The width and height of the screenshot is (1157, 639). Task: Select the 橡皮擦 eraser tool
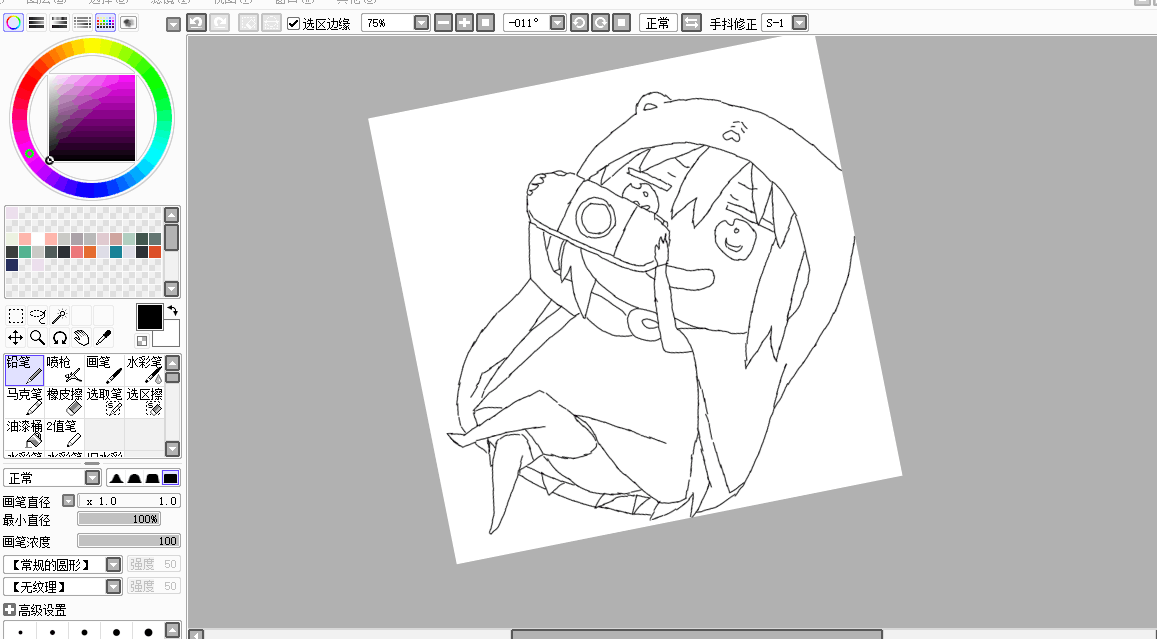(64, 401)
